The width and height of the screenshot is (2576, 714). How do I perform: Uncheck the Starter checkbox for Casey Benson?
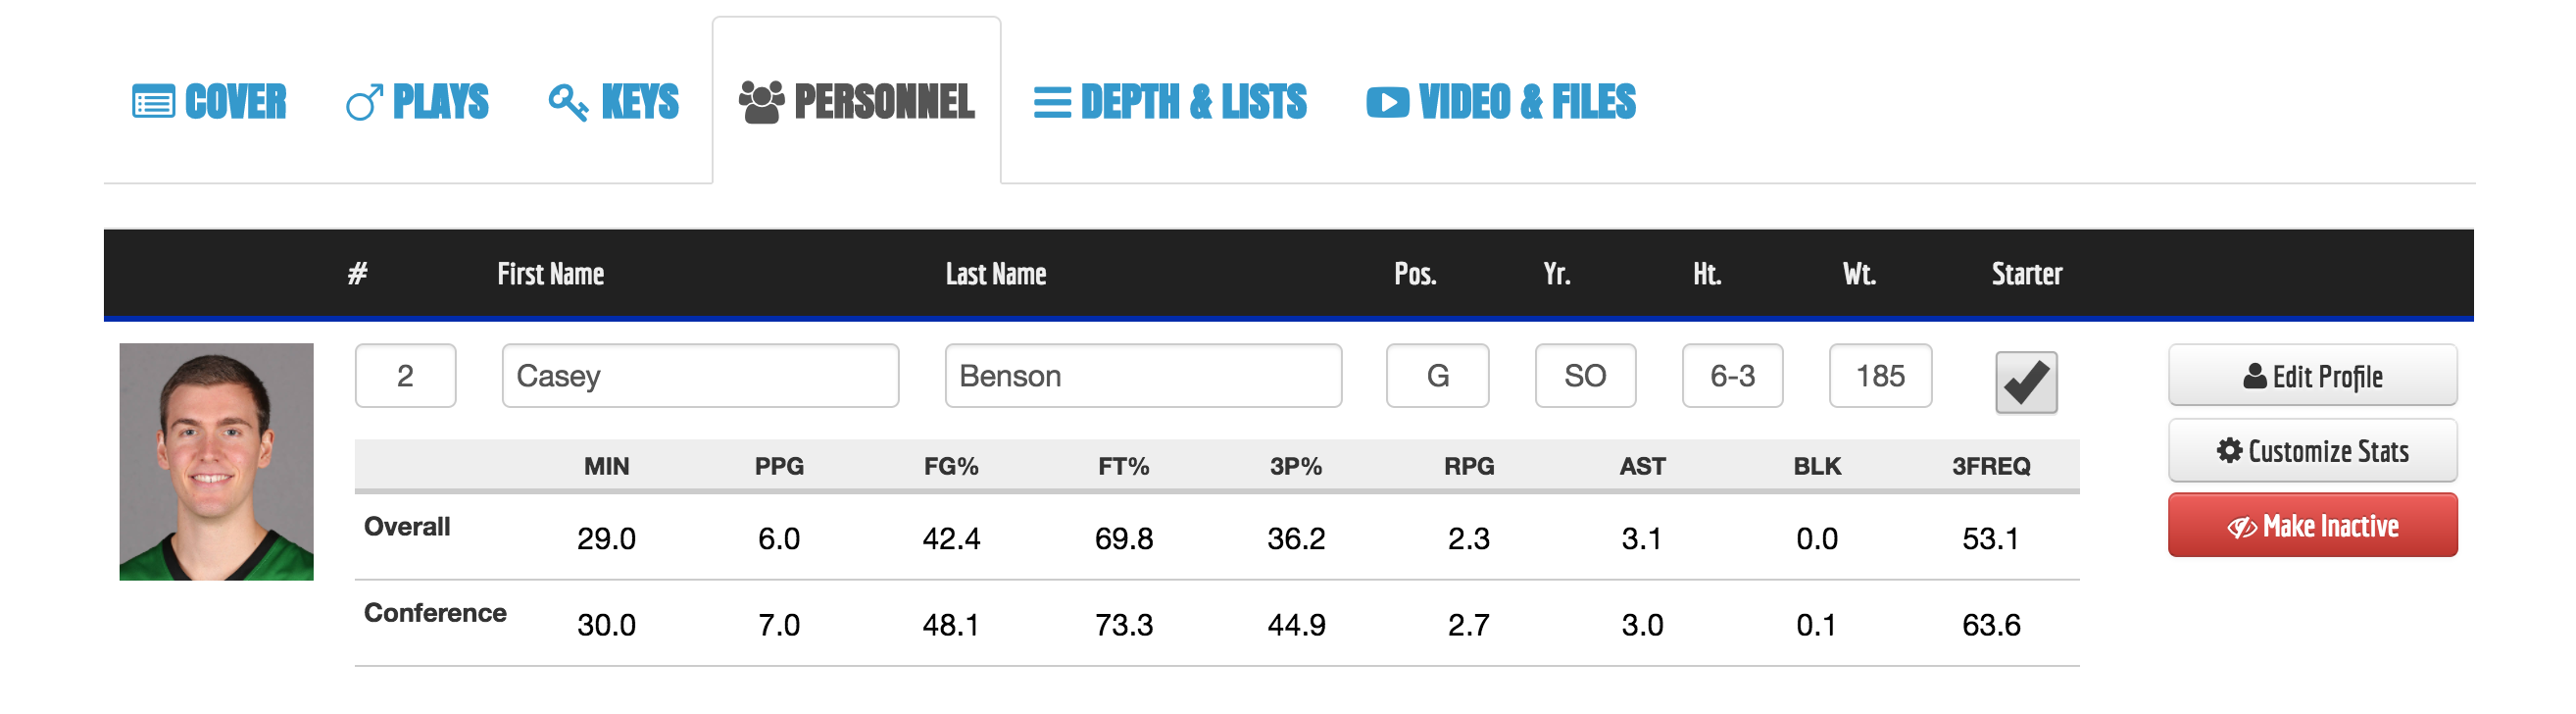click(x=2025, y=382)
